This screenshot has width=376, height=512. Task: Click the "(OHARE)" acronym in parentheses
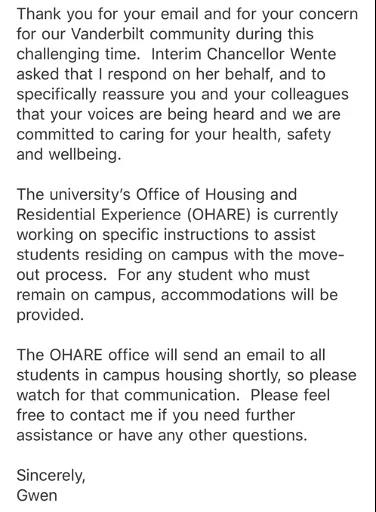(x=219, y=215)
